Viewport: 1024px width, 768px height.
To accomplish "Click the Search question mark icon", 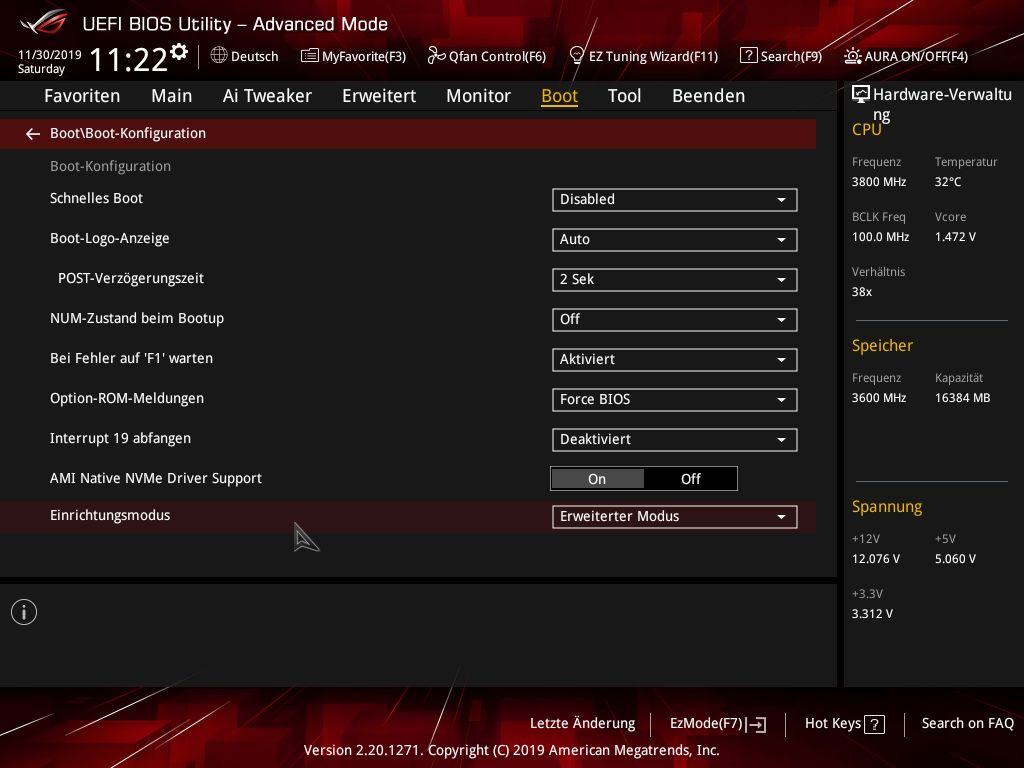I will click(748, 56).
